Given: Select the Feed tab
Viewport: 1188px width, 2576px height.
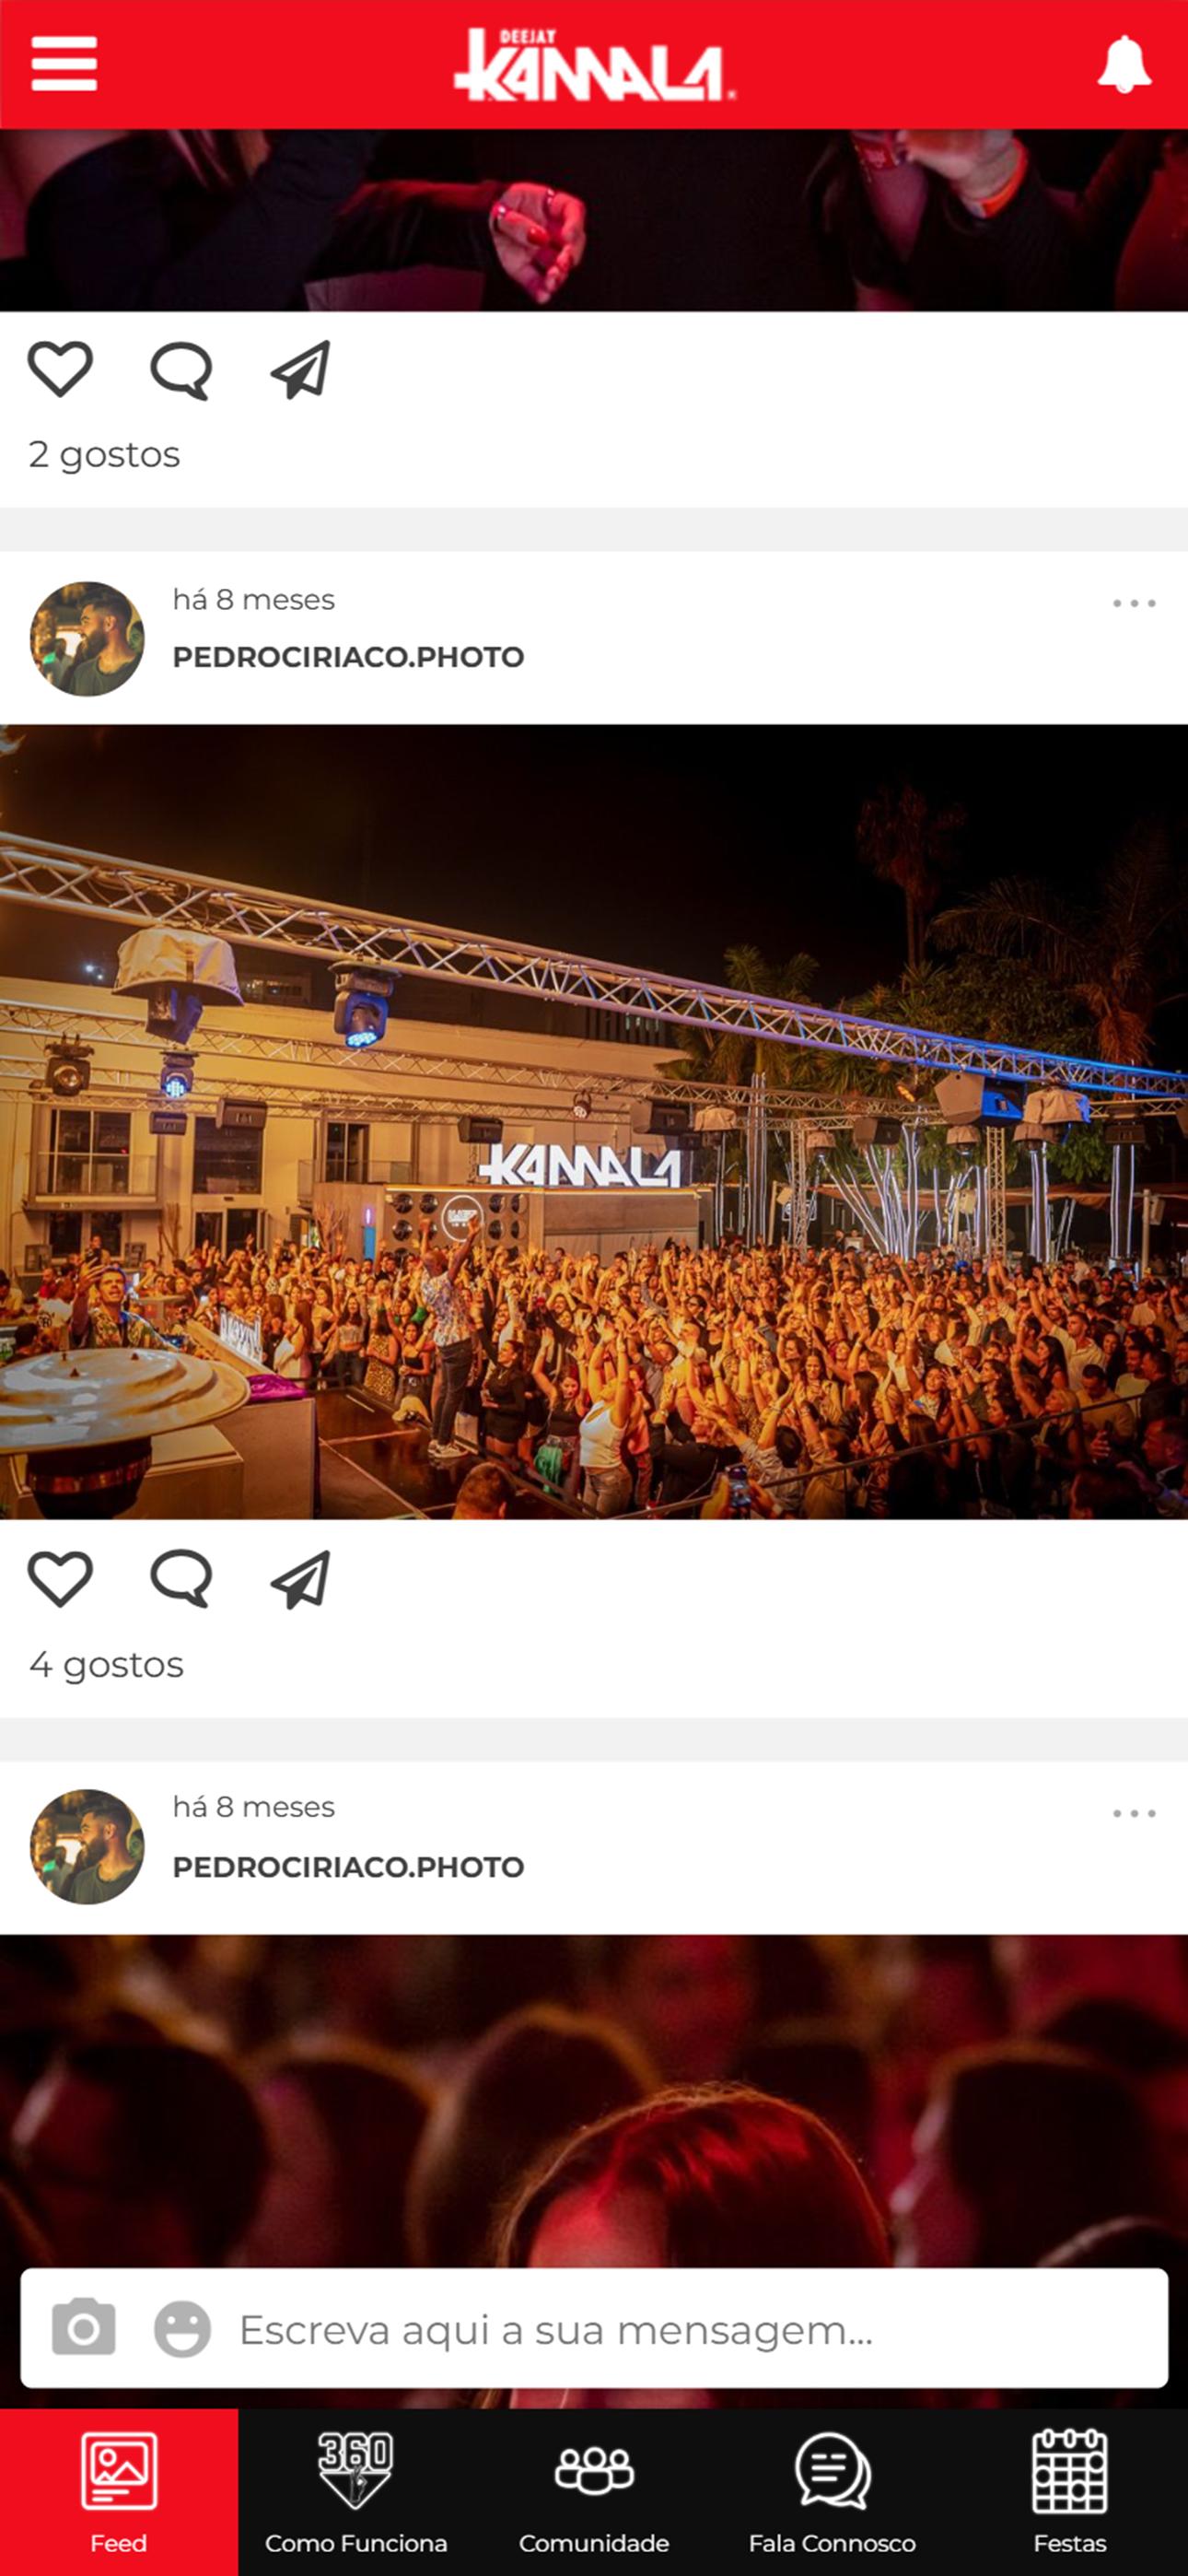Looking at the screenshot, I should [119, 2492].
